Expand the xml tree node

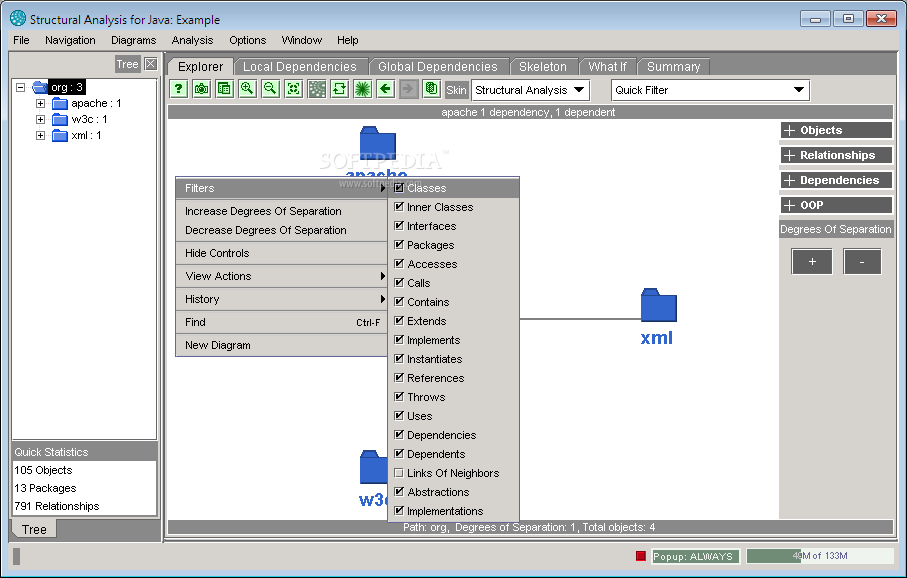tap(40, 135)
